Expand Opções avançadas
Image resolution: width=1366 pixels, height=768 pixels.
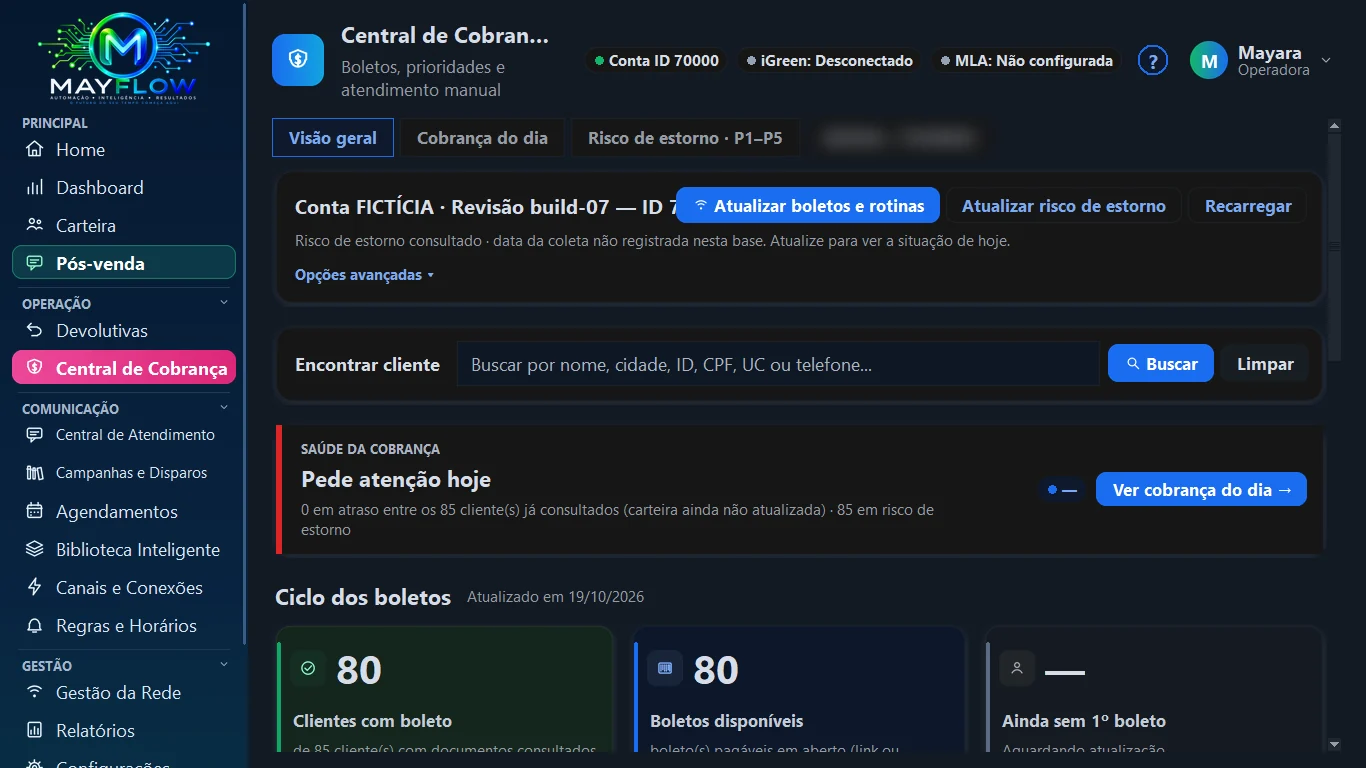point(364,275)
